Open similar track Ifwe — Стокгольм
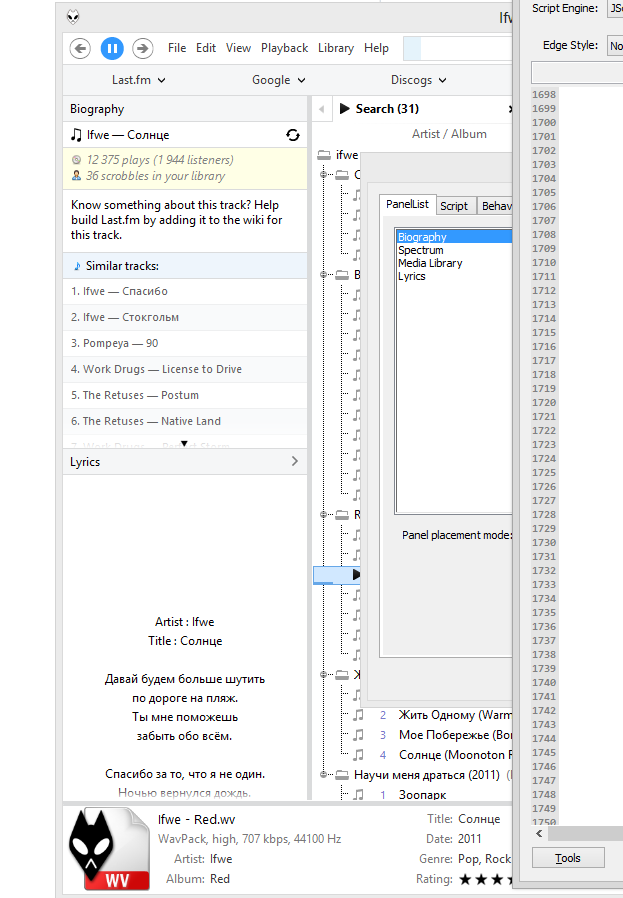The width and height of the screenshot is (623, 898). [185, 317]
